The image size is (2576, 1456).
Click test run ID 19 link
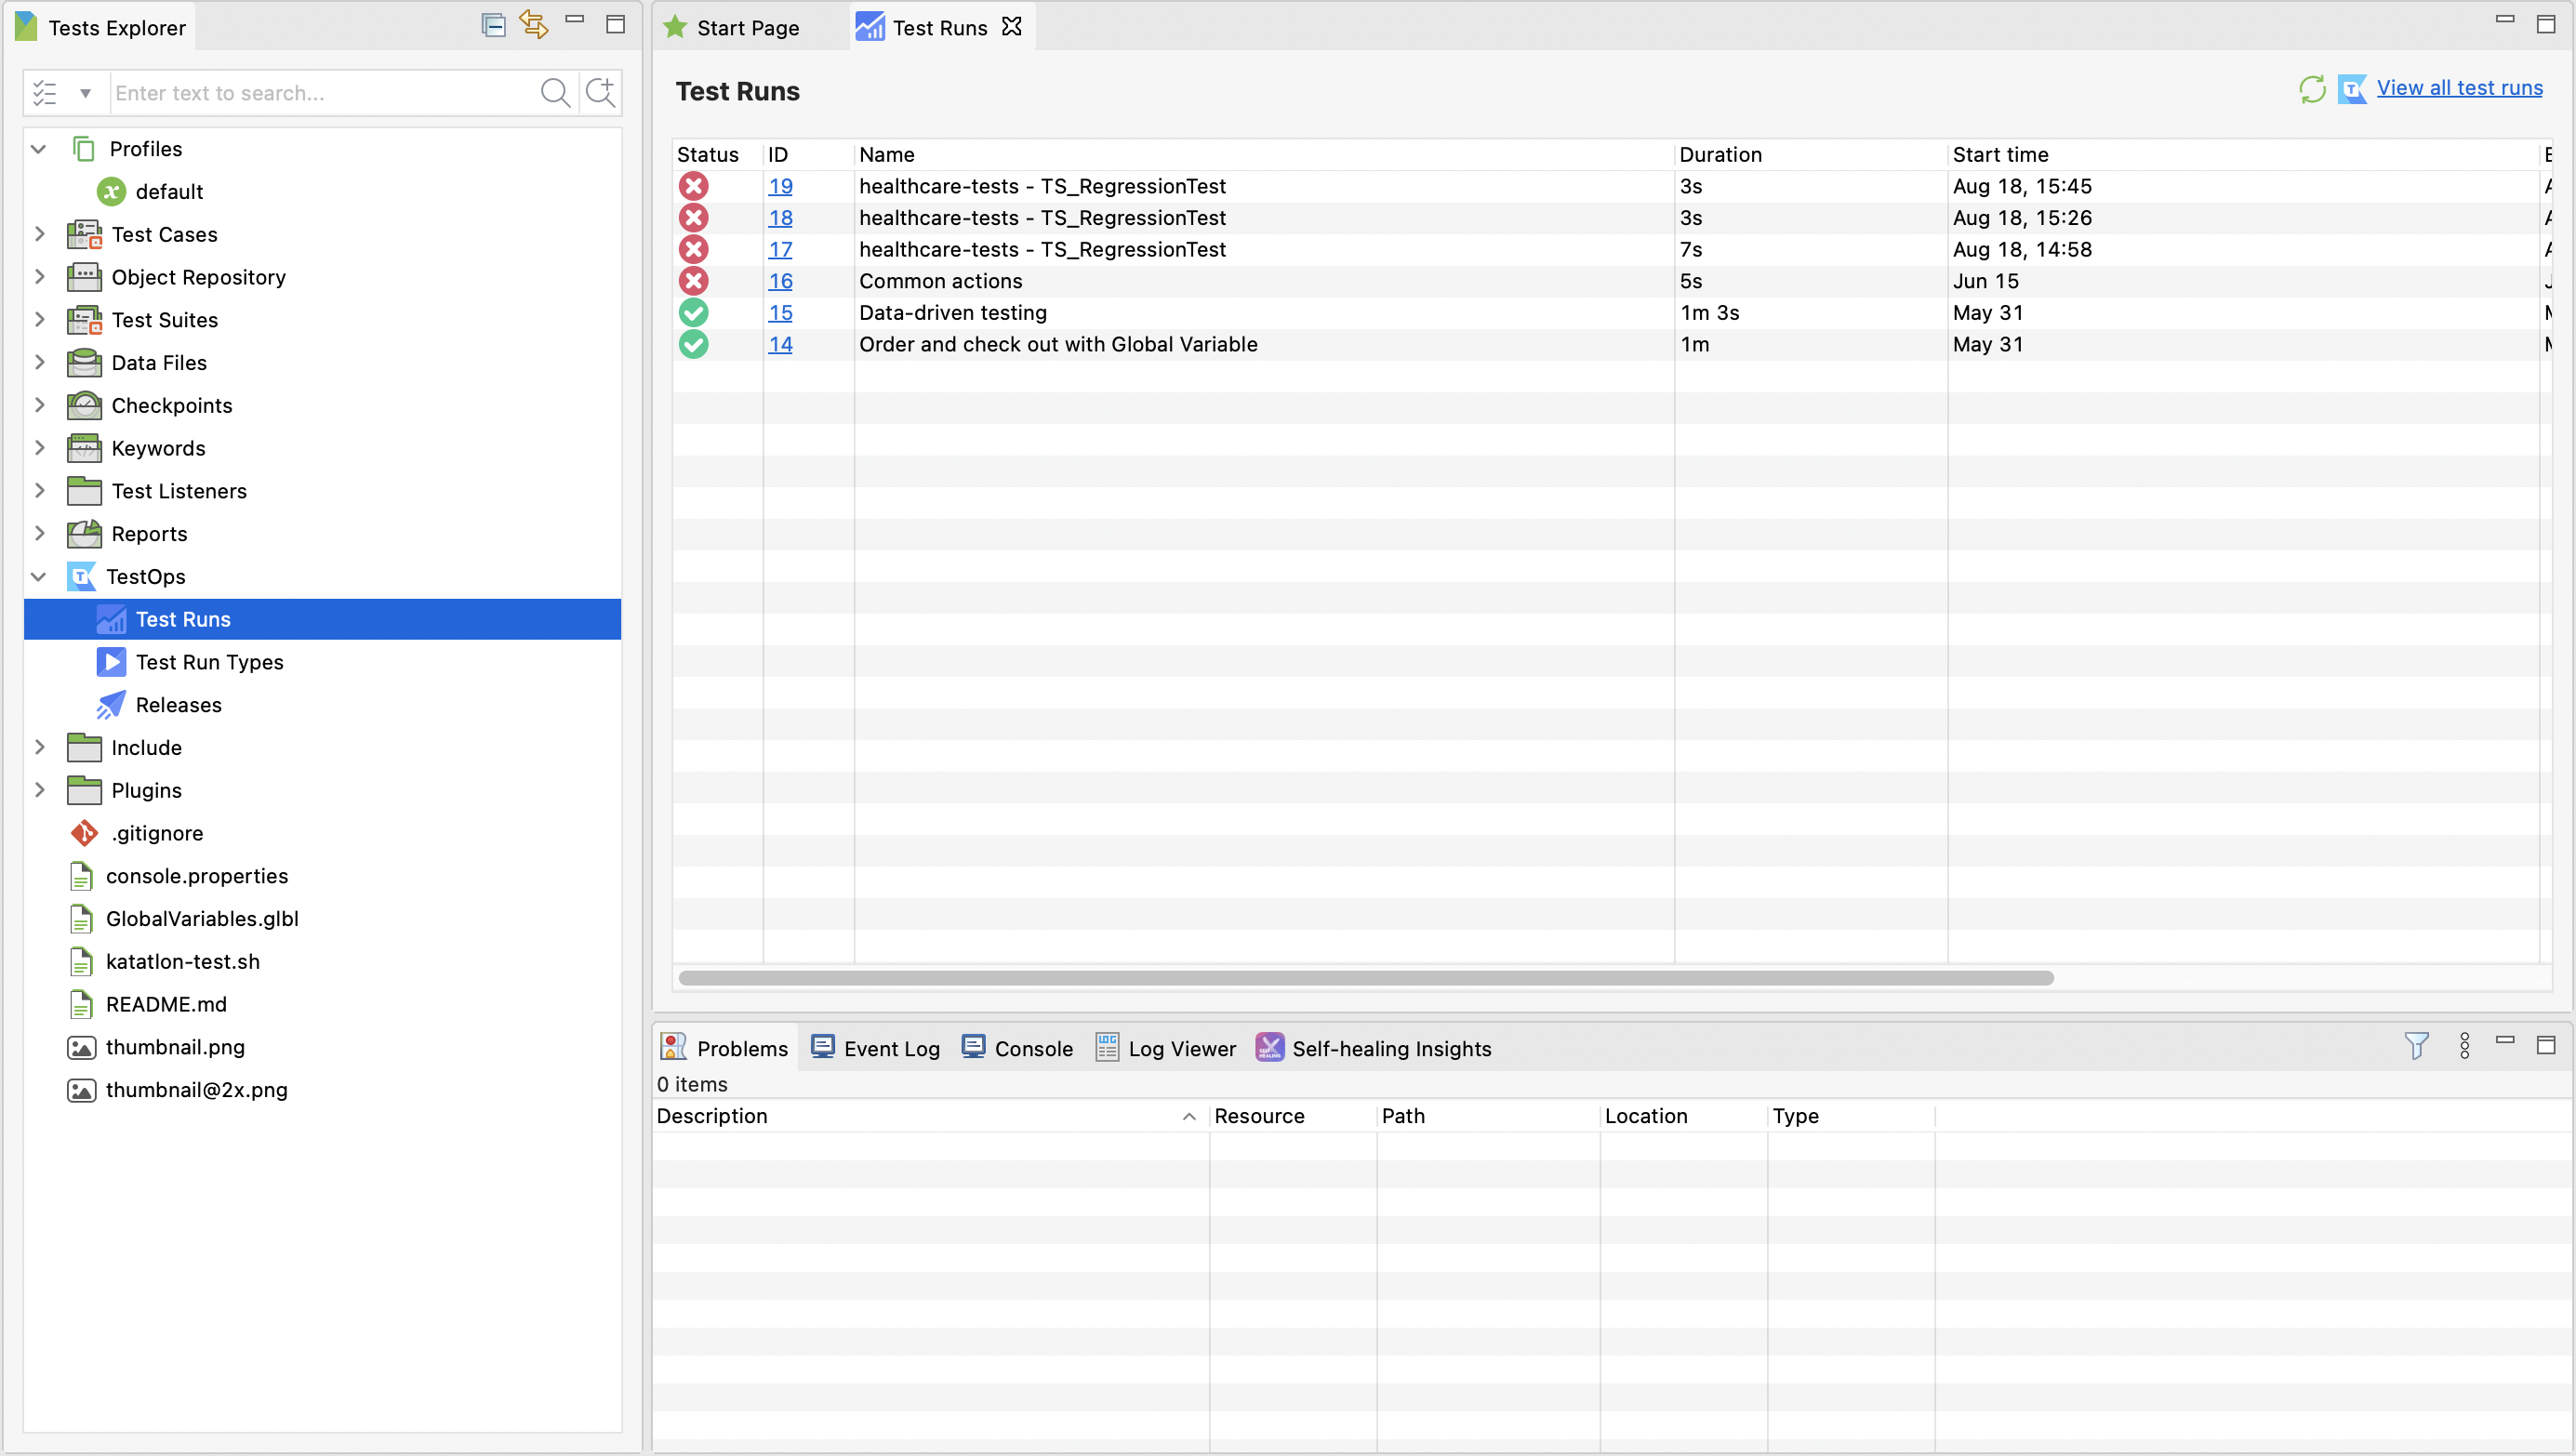tap(778, 186)
